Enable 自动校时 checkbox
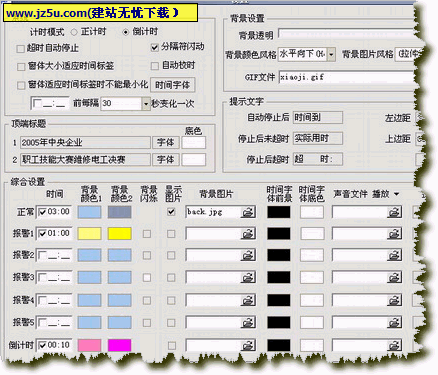438x375 pixels. click(154, 66)
